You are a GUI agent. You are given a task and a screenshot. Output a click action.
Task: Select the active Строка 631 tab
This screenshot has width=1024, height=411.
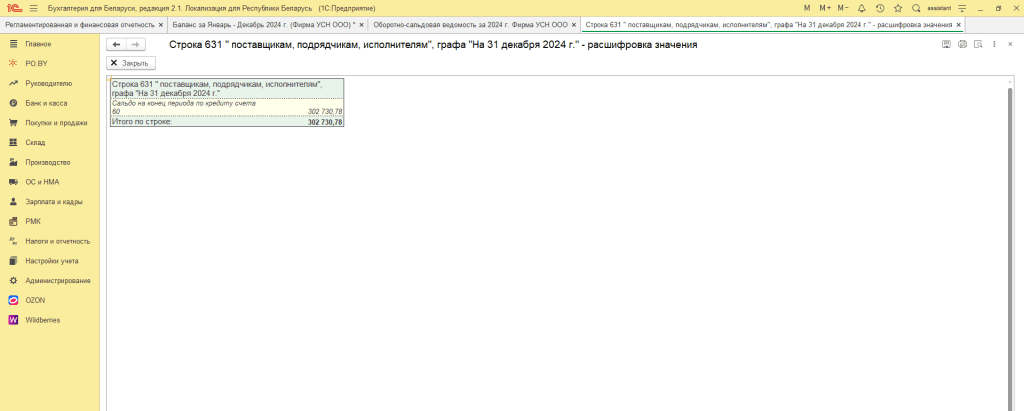[768, 25]
